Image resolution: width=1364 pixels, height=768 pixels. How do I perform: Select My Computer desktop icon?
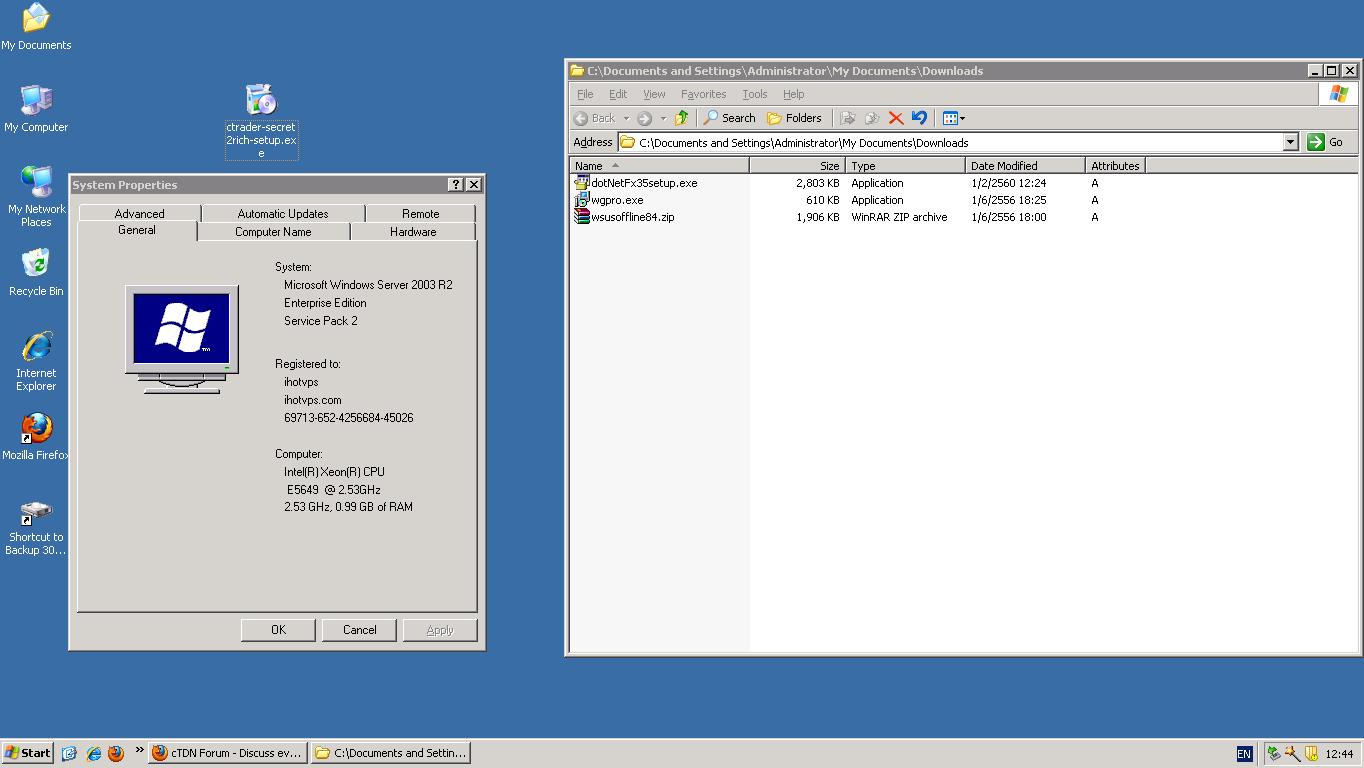36,109
